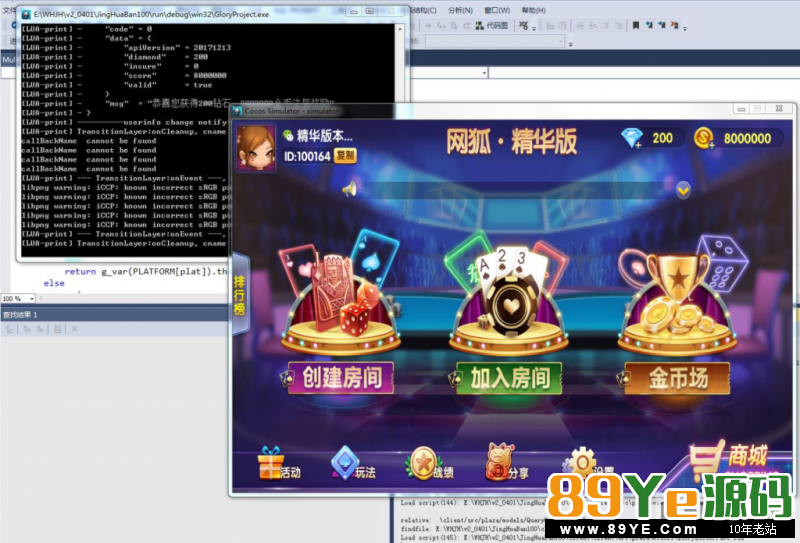Click the clear-all X icon in find results
The width and height of the screenshot is (800, 543).
74,329
